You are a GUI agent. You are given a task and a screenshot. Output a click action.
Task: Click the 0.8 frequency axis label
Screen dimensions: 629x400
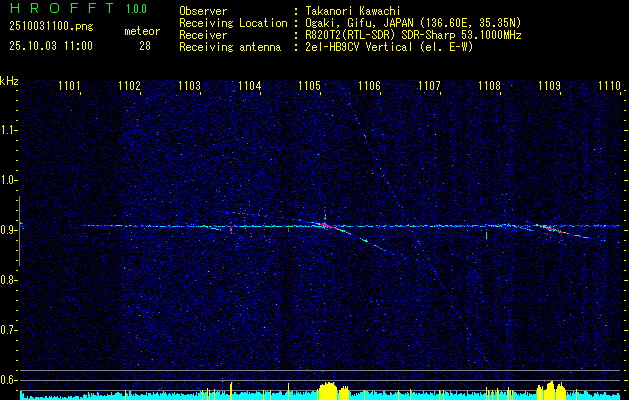tap(7, 280)
